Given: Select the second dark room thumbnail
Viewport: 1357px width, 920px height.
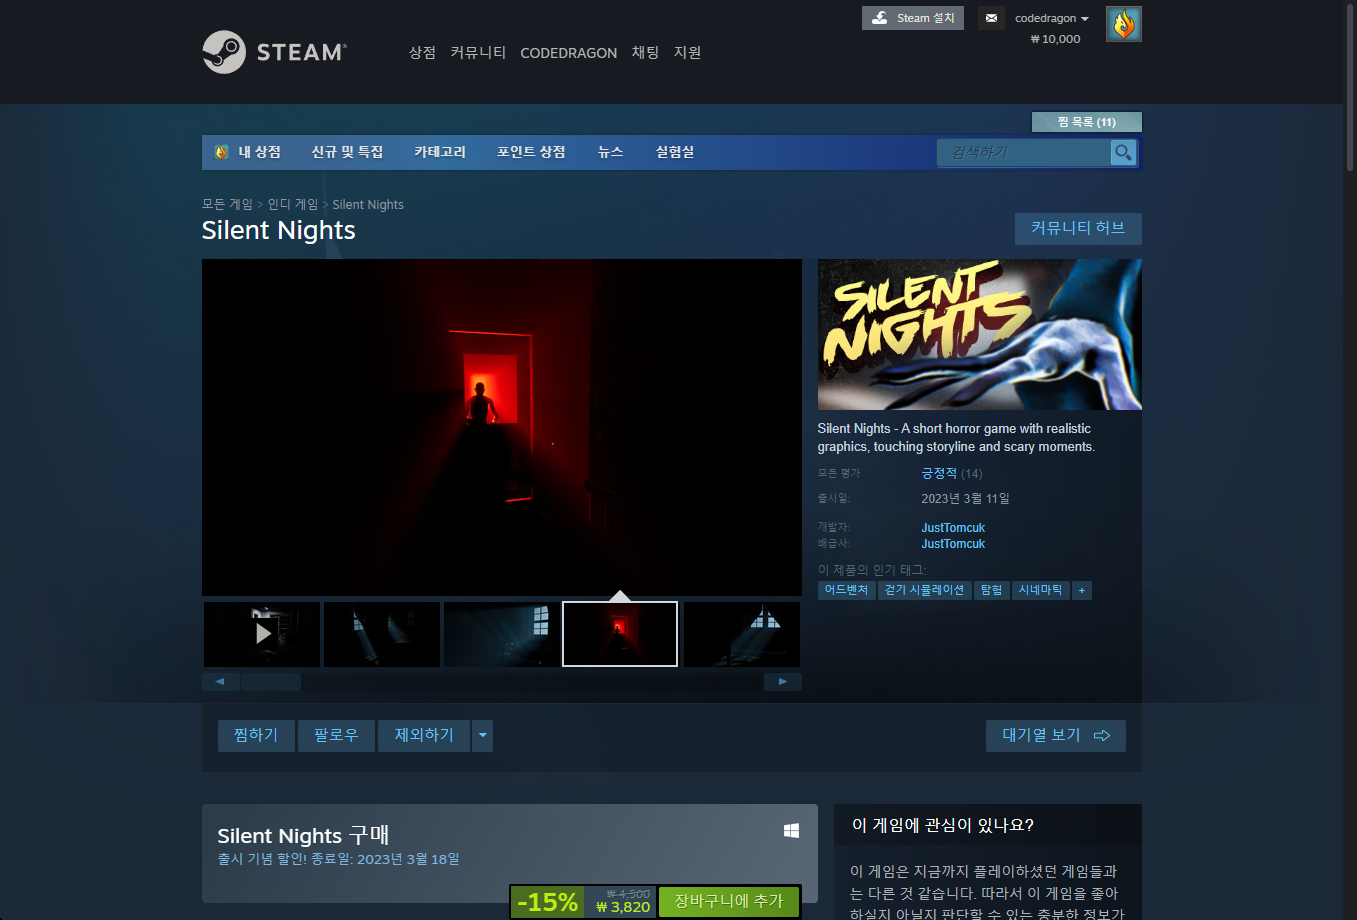Looking at the screenshot, I should [382, 634].
